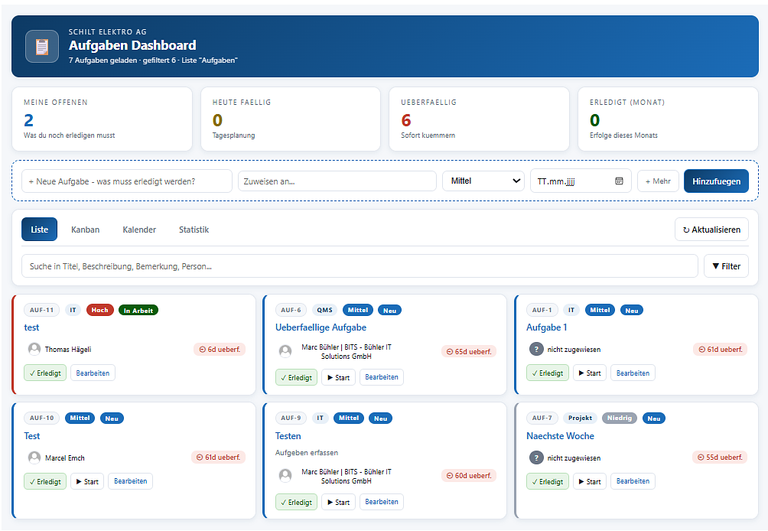Start the Aufgabe 1 task
Viewport: 768px width, 531px height.
590,373
